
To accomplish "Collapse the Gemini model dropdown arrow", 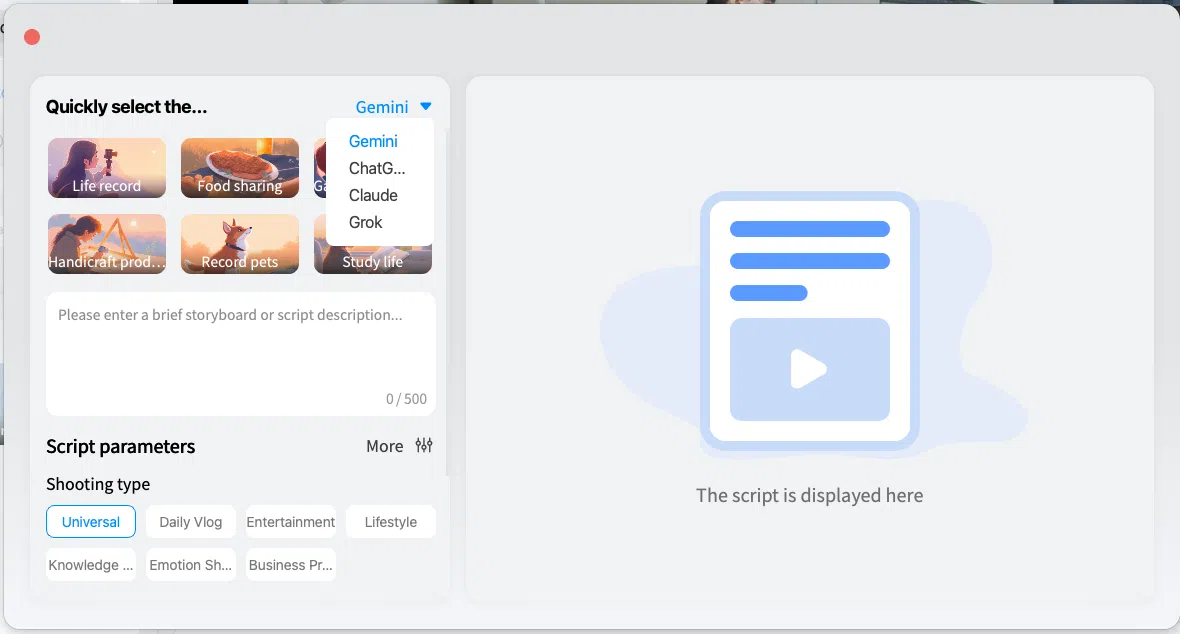I will point(426,107).
